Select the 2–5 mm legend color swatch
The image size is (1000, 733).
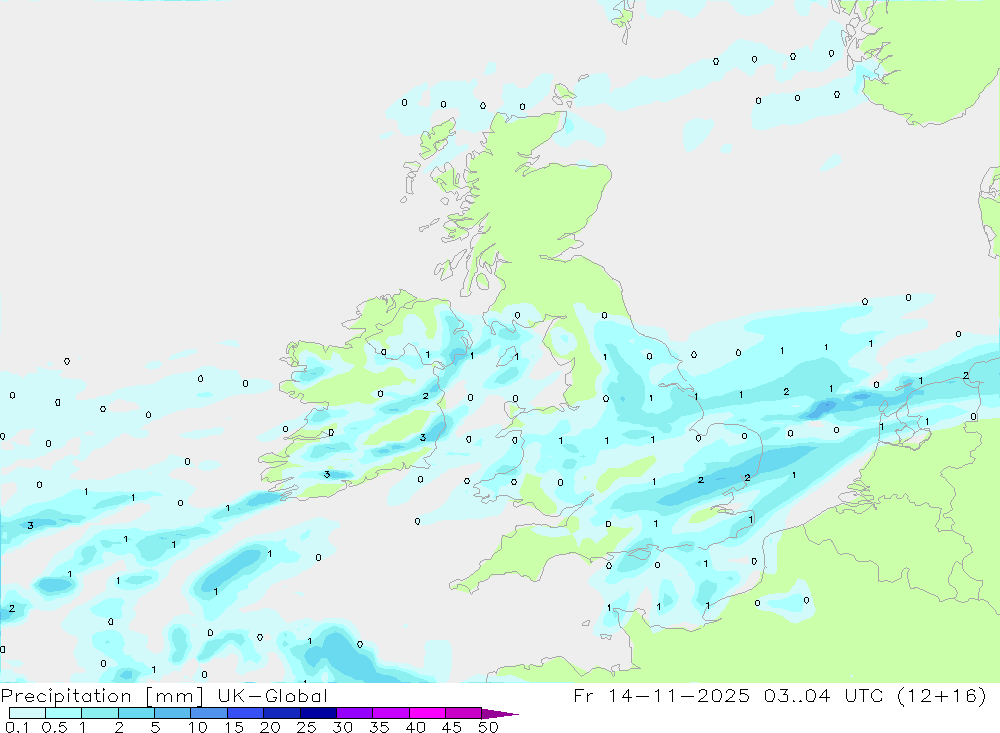(x=136, y=713)
